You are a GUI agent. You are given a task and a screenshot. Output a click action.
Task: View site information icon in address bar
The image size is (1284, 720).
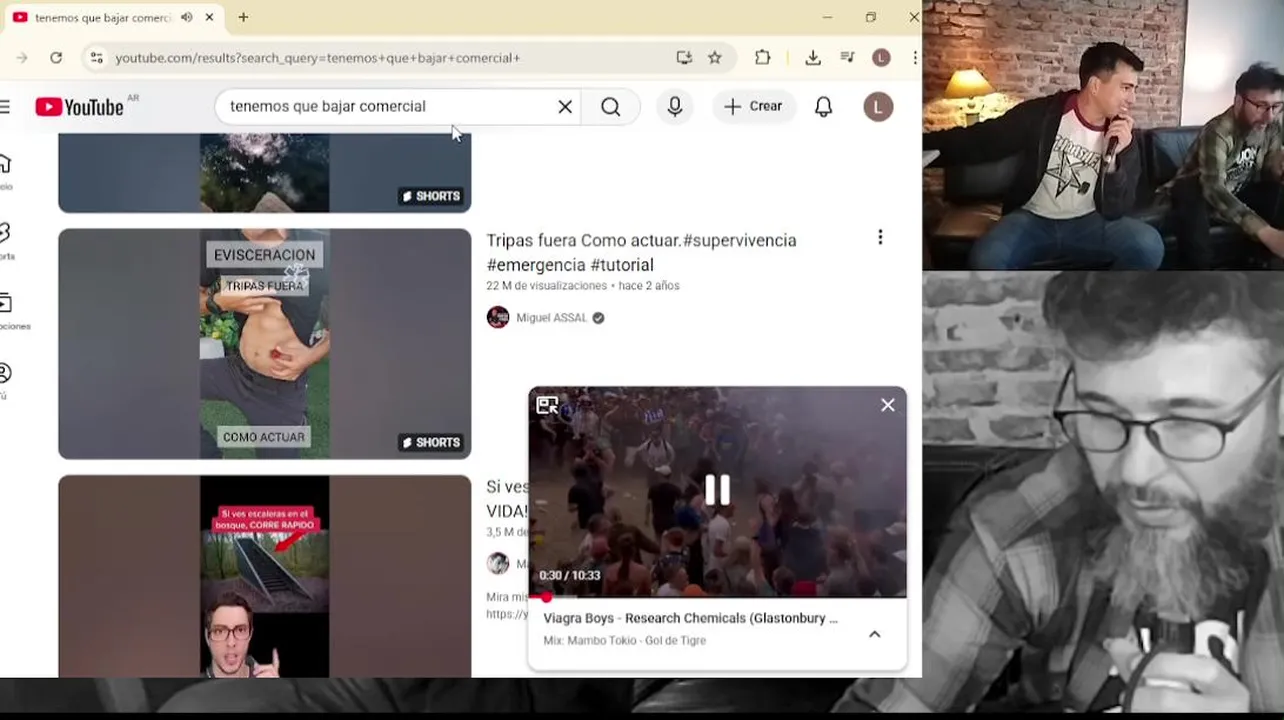point(96,58)
